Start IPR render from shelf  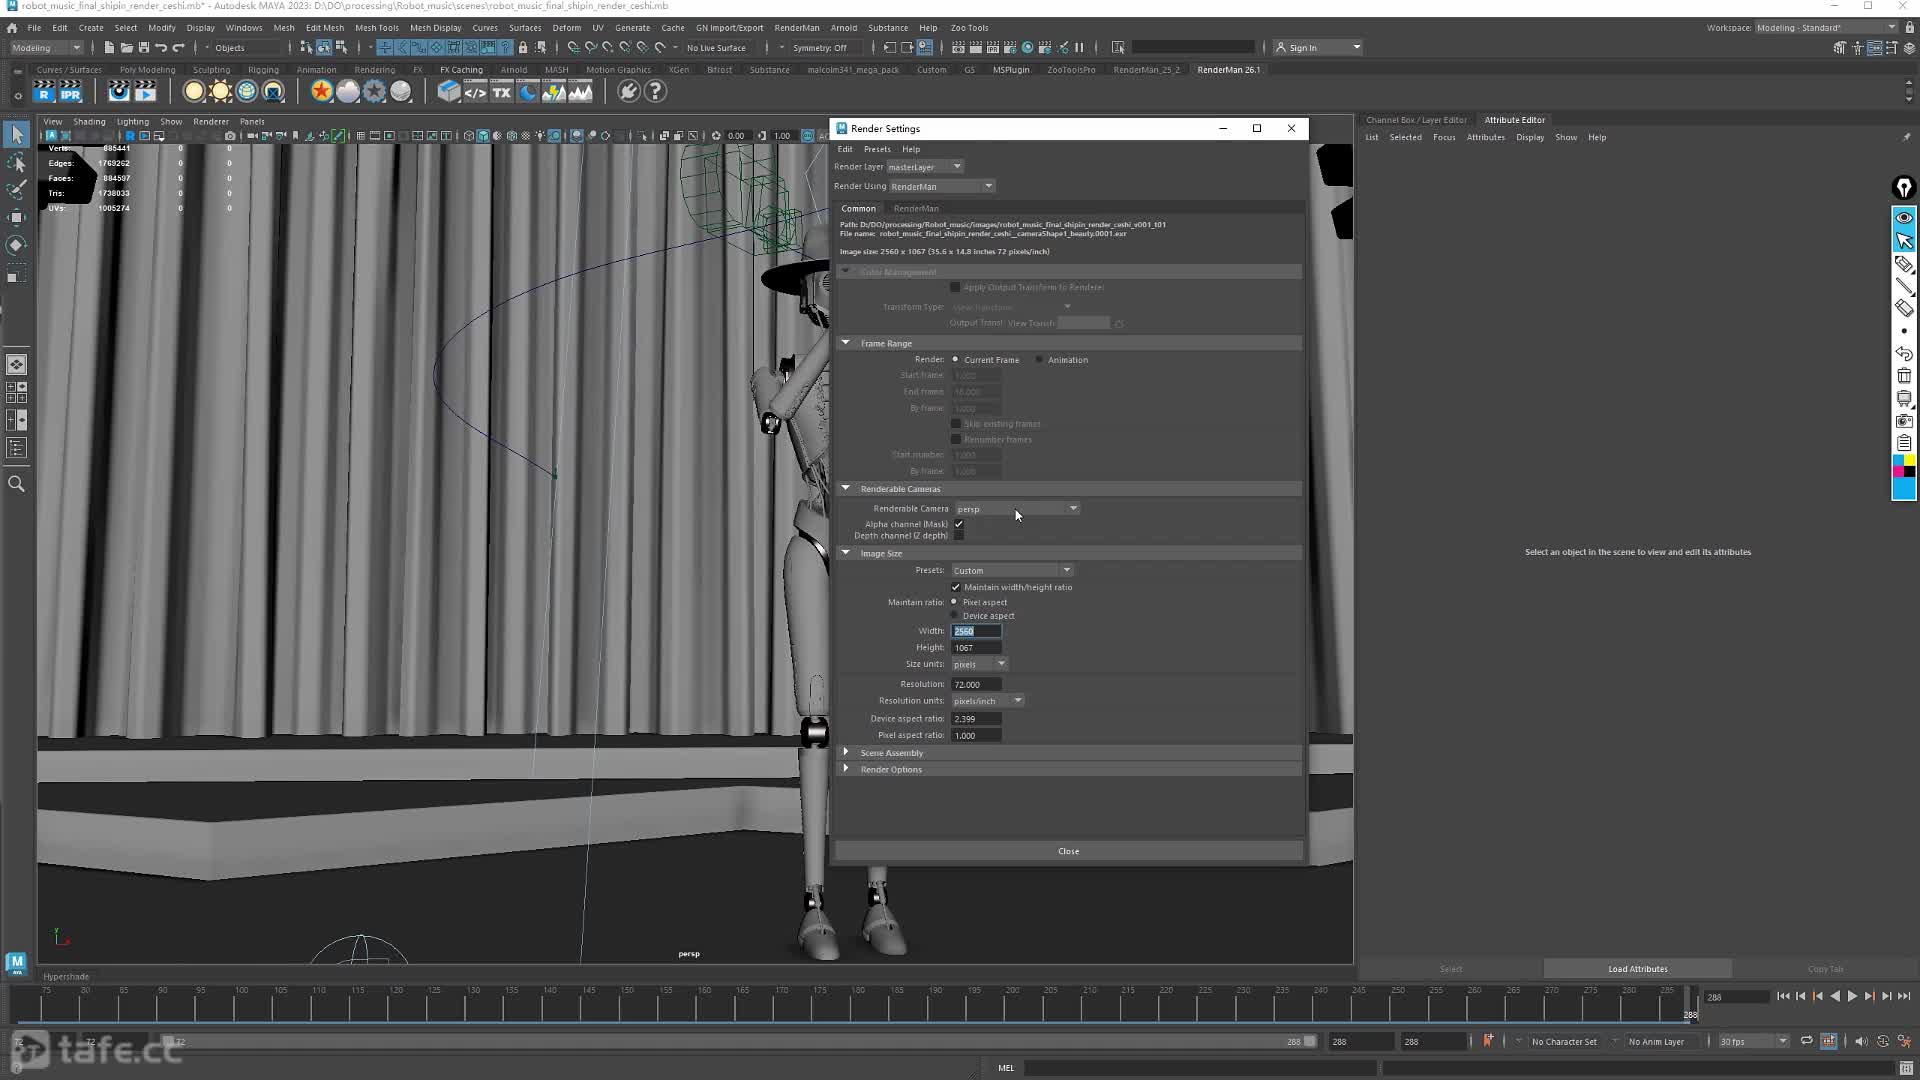click(x=70, y=92)
